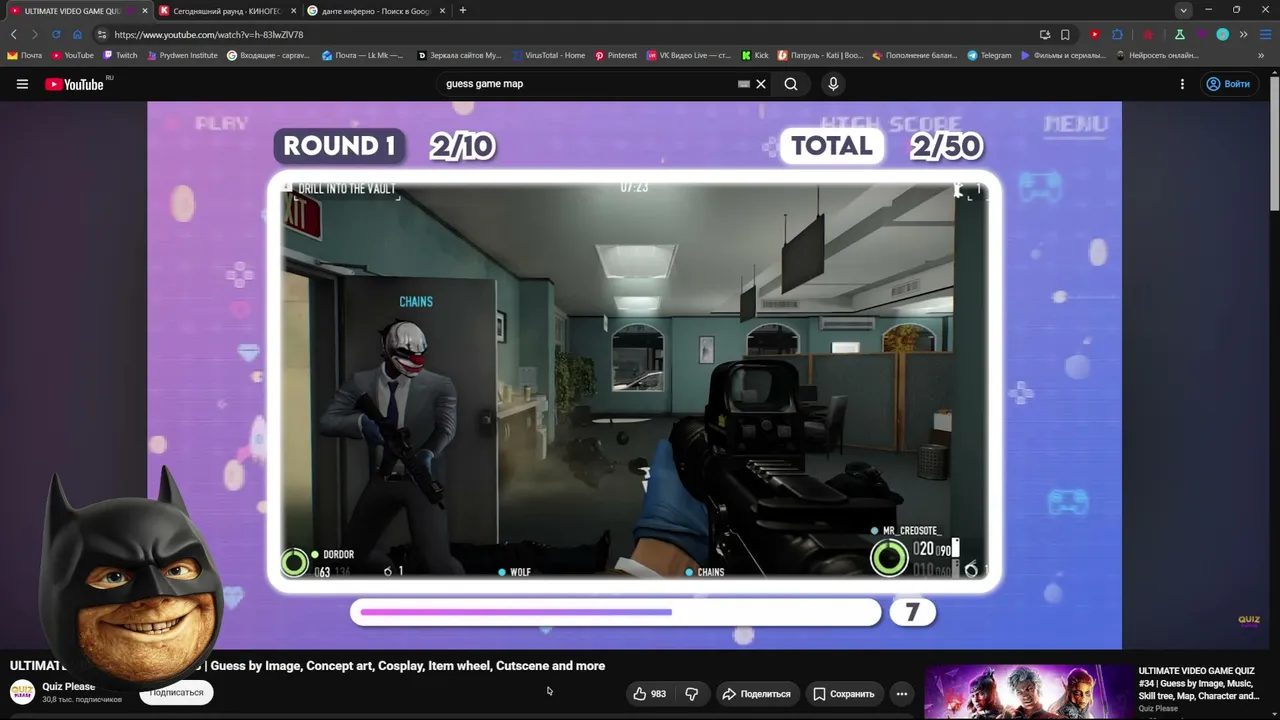The image size is (1280, 720).
Task: Dislike the video with thumbs-down
Action: (691, 694)
